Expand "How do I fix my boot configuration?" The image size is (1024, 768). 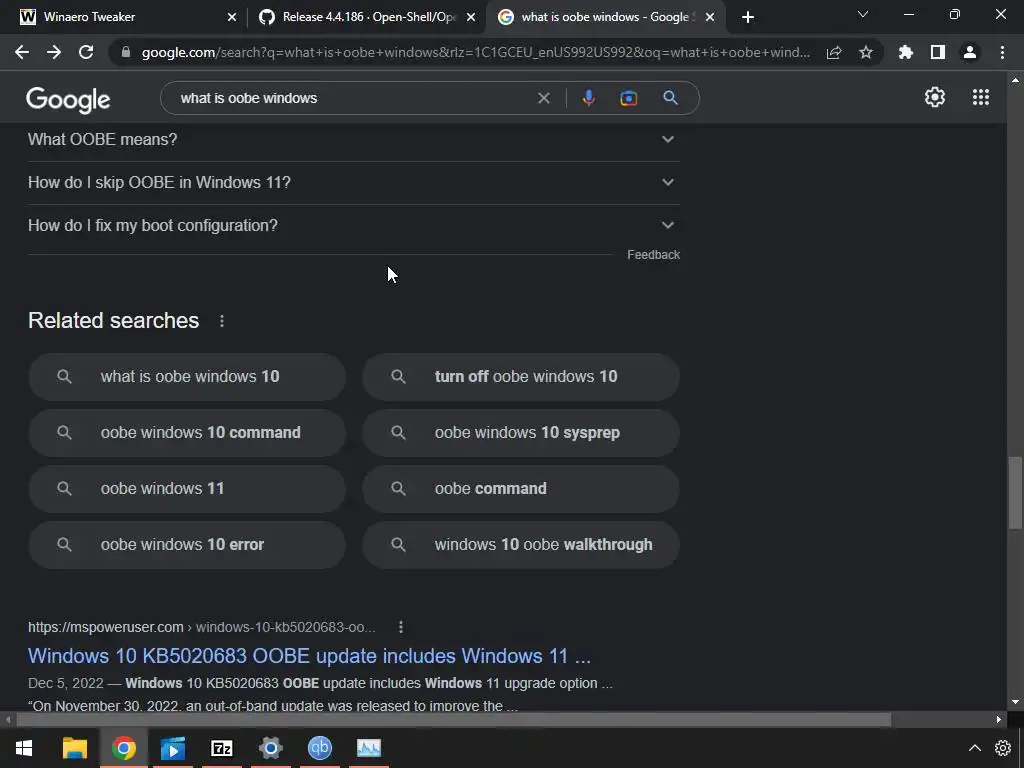pos(353,225)
